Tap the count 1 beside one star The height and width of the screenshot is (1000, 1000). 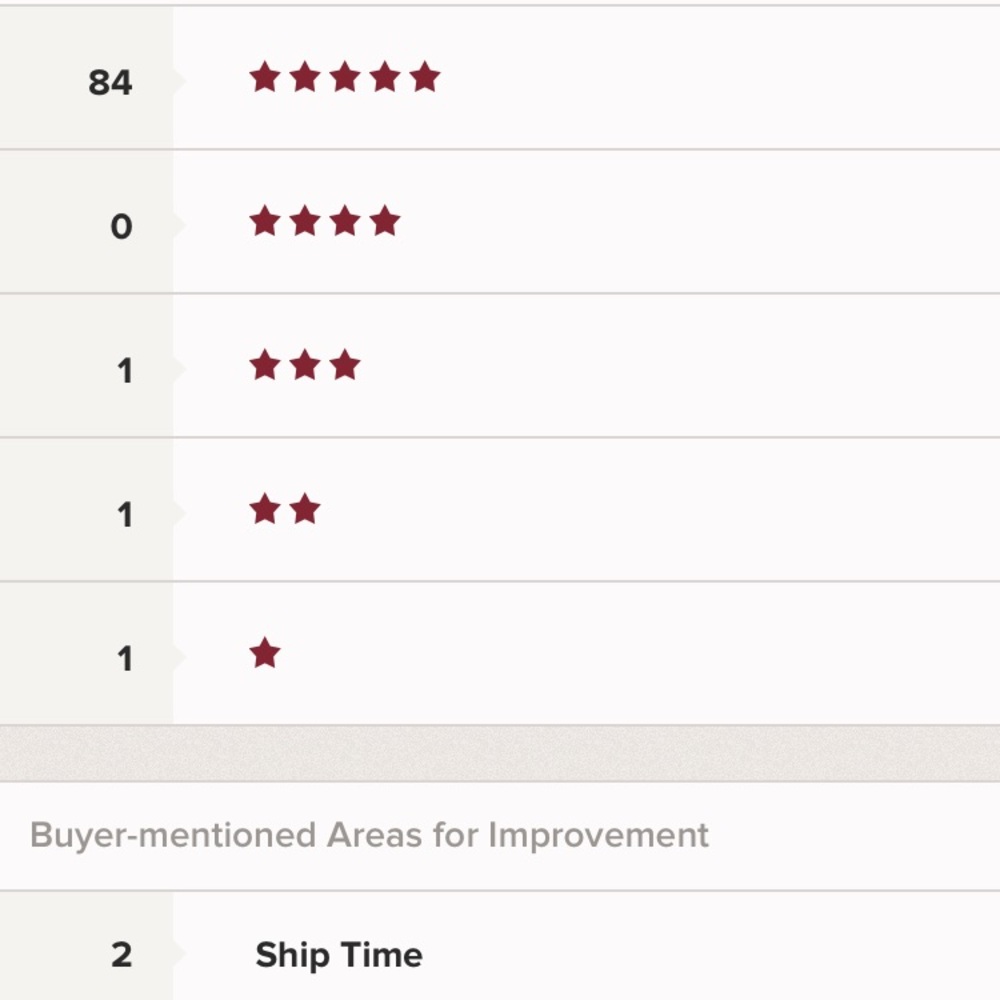(x=124, y=659)
